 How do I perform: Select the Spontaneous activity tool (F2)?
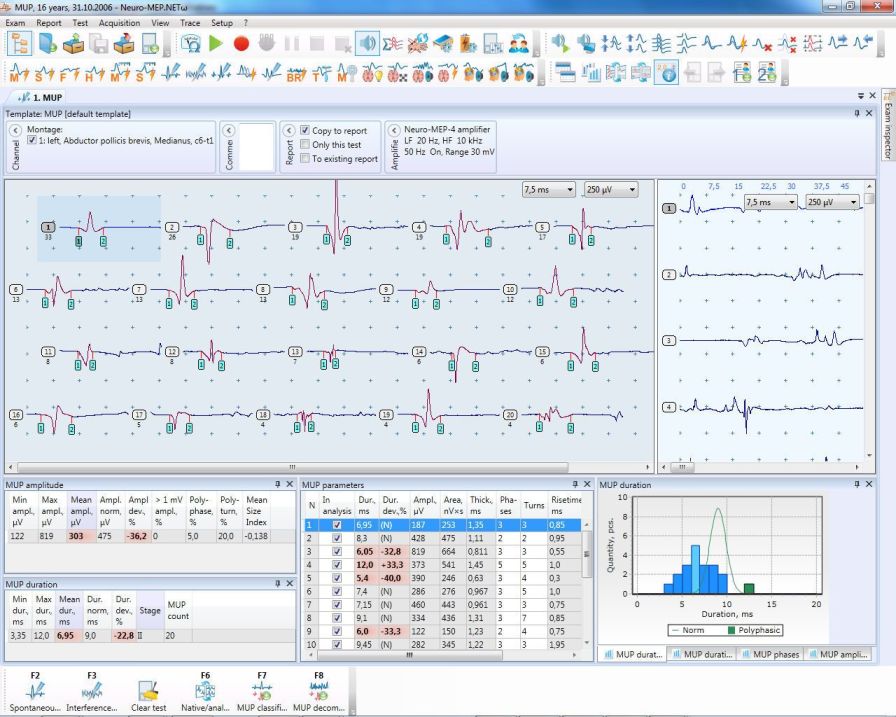click(x=35, y=689)
